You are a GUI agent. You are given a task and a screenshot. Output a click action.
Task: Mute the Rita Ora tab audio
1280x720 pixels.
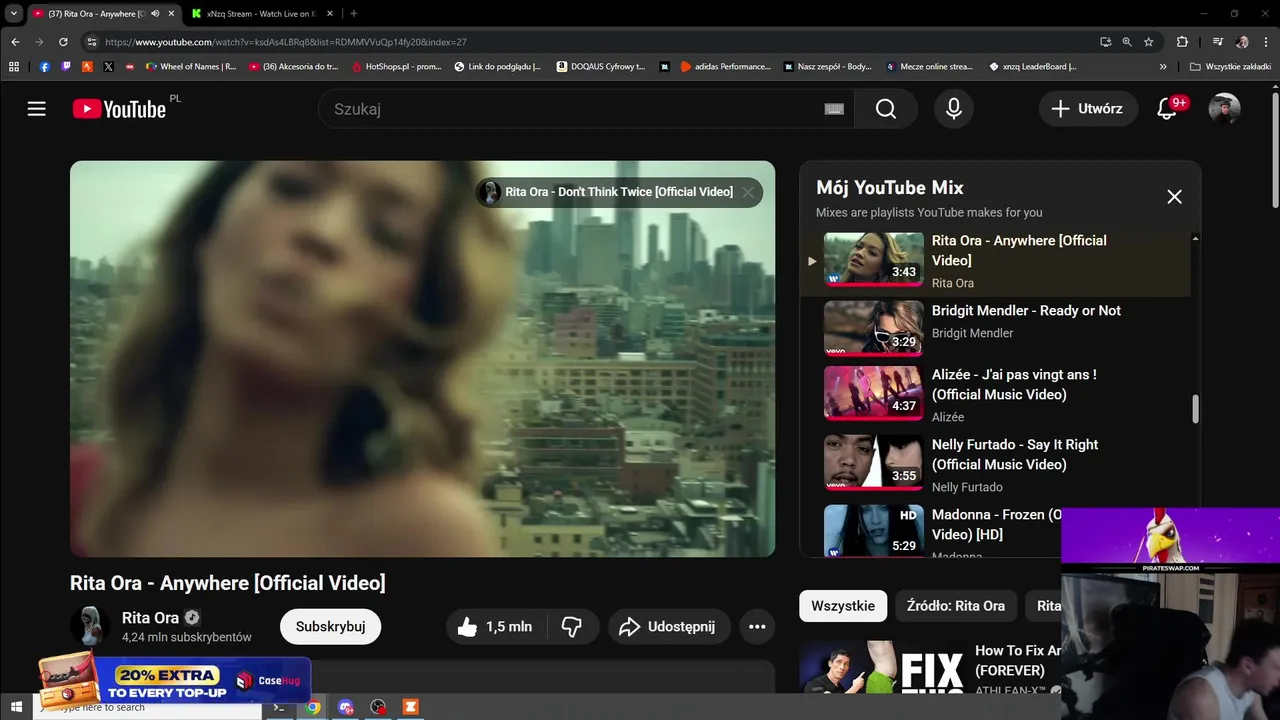pyautogui.click(x=155, y=14)
